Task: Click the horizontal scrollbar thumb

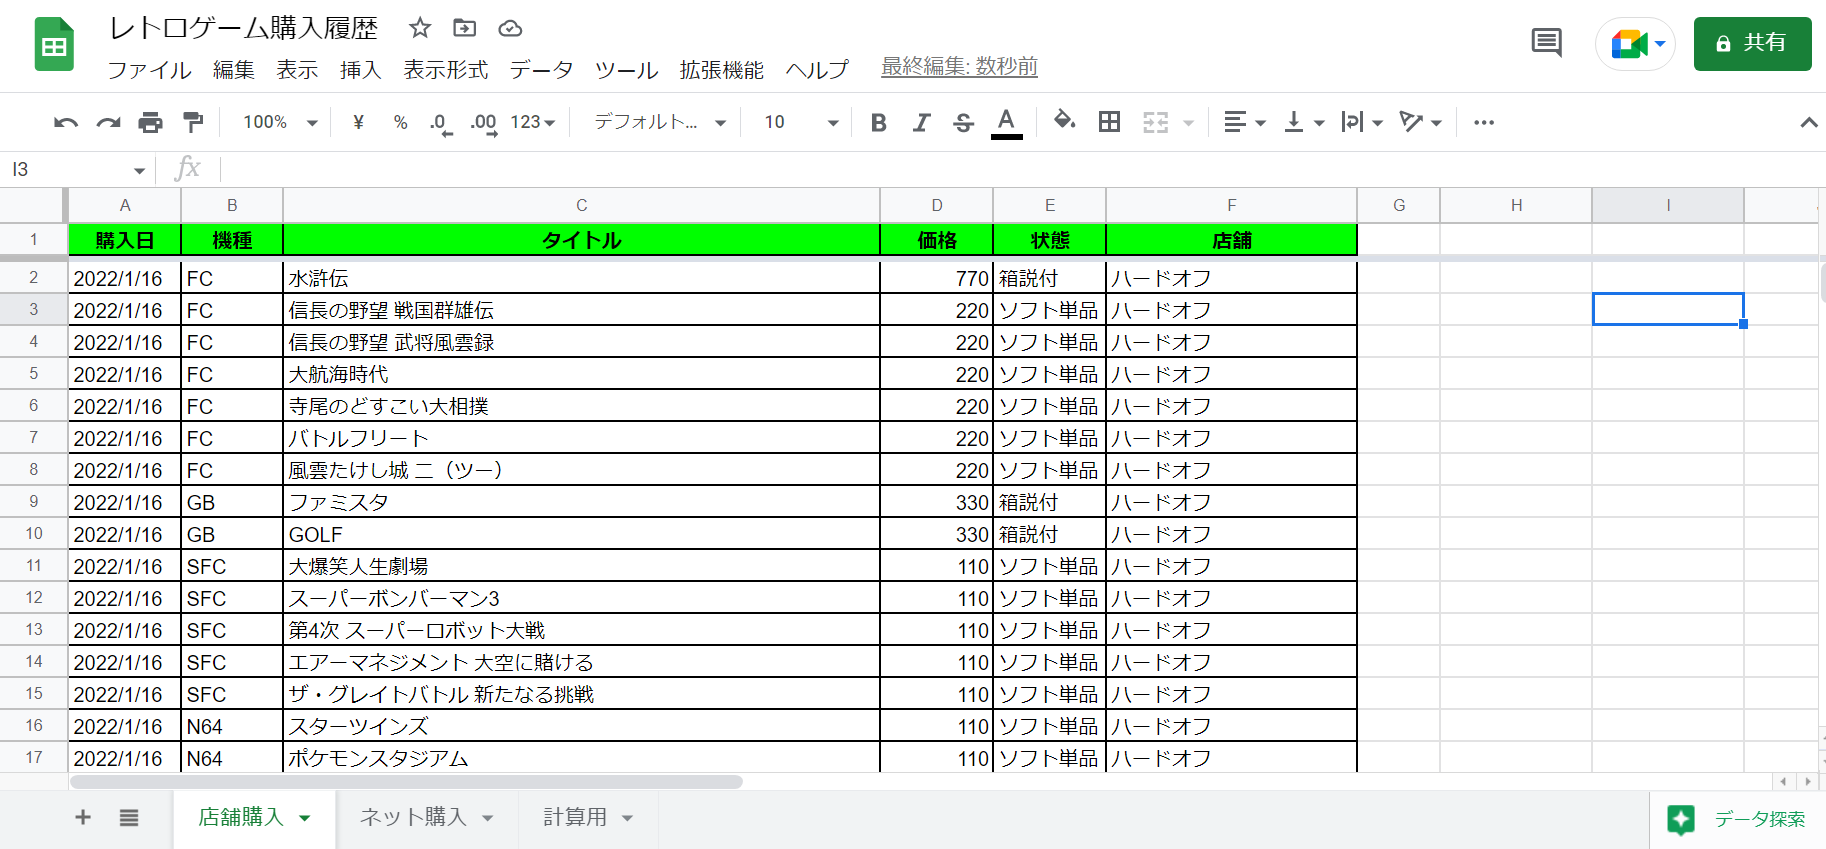Action: (x=406, y=782)
